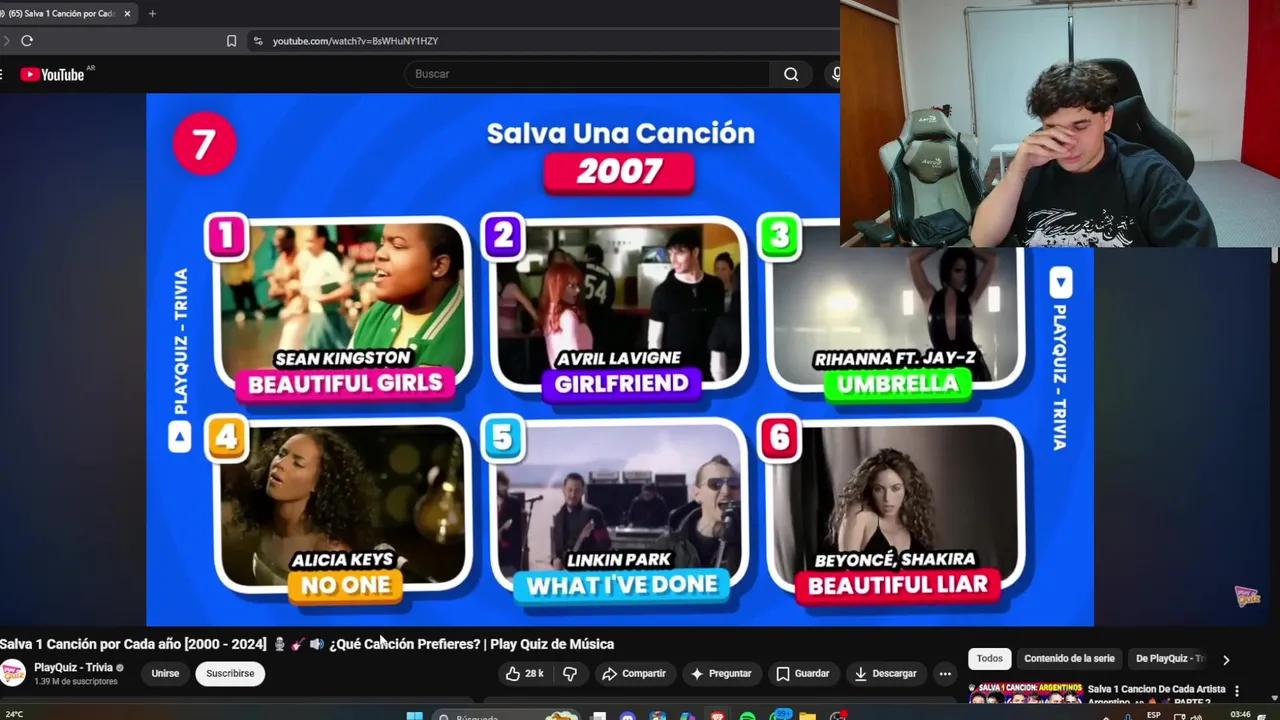Open site information icon beside the URL
1280x720 pixels.
258,41
